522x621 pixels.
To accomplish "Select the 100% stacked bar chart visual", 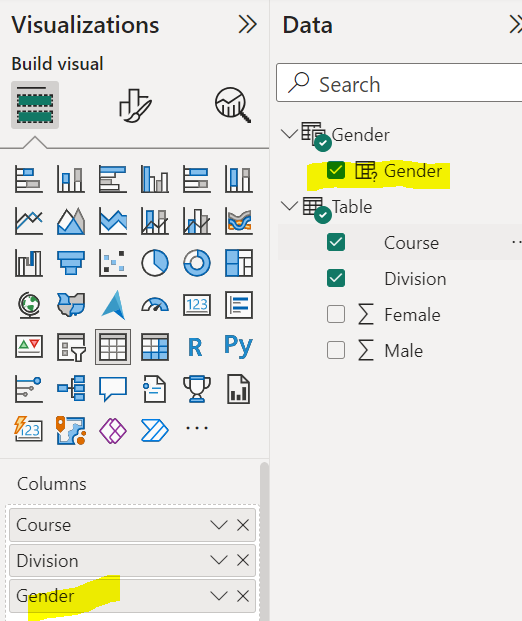I will [197, 179].
